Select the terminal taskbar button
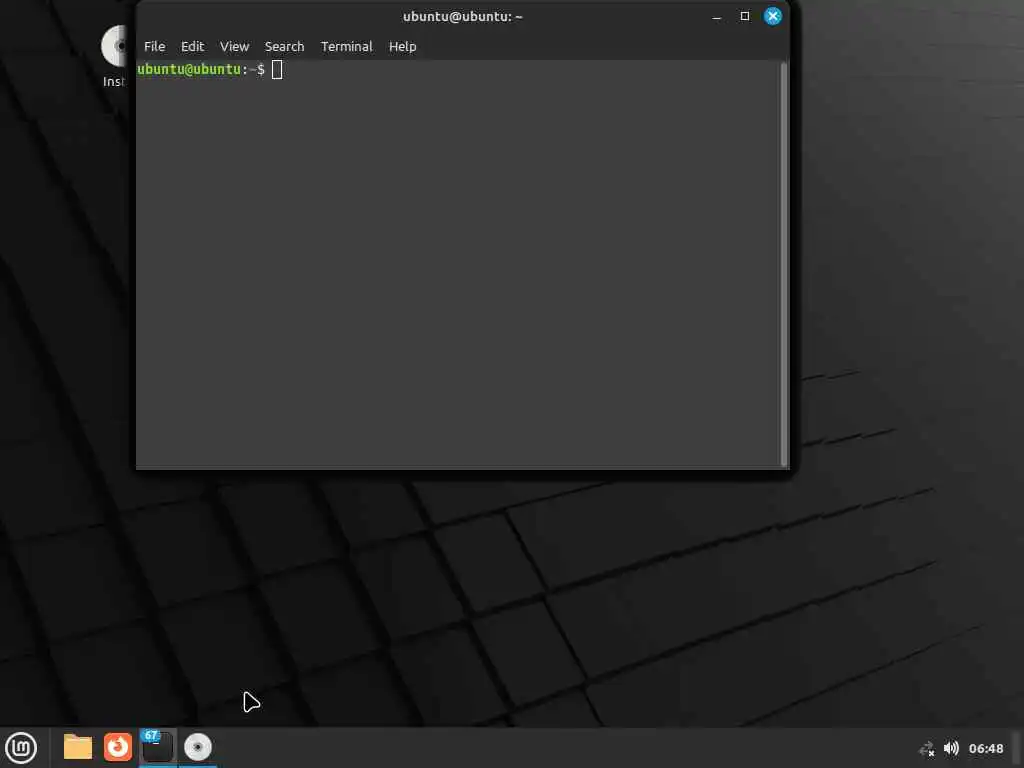This screenshot has height=768, width=1024. coord(157,747)
